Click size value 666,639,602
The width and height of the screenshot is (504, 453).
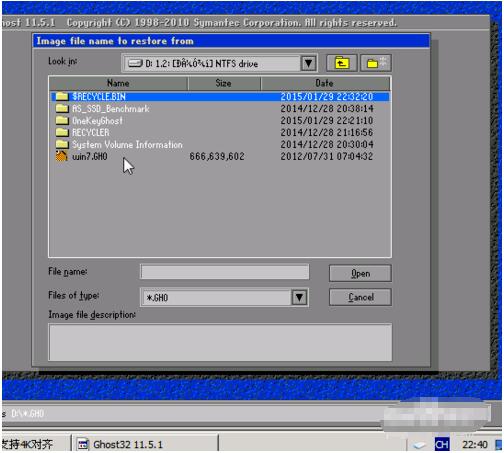pyautogui.click(x=217, y=156)
